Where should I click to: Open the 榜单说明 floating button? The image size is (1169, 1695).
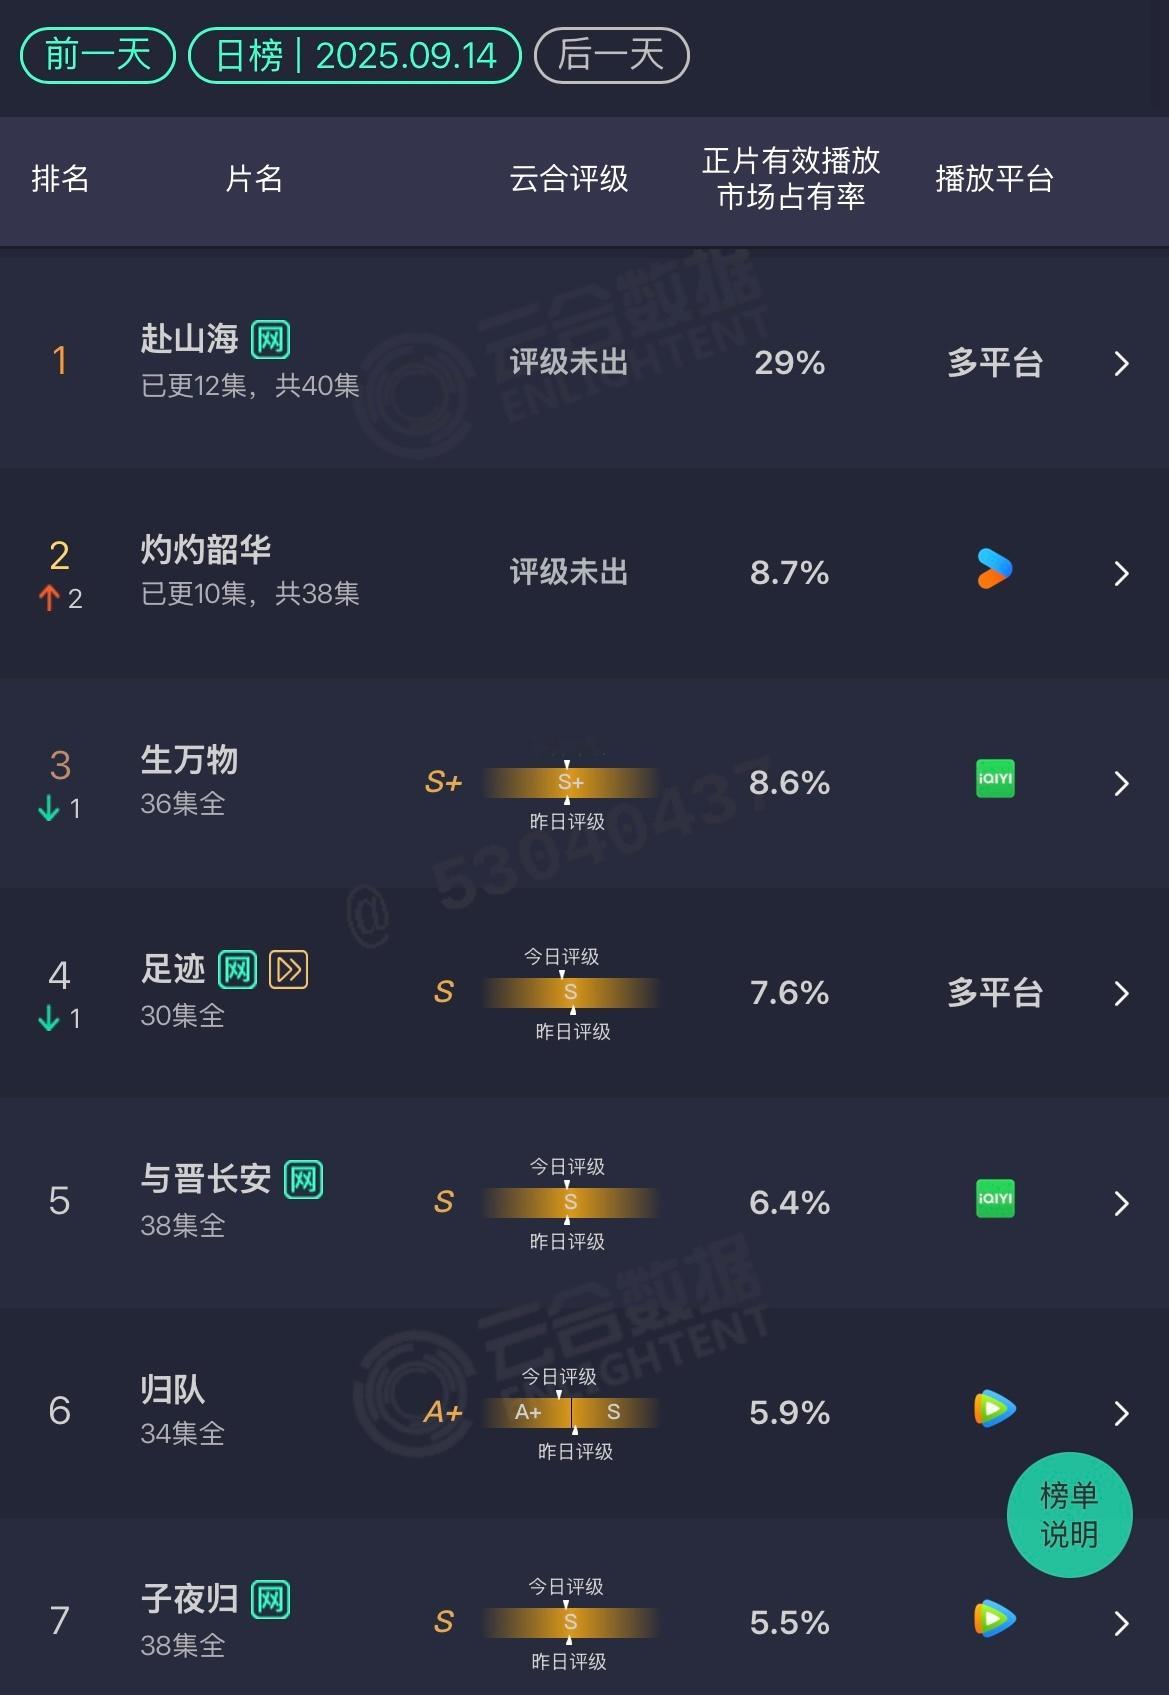pos(1069,1515)
